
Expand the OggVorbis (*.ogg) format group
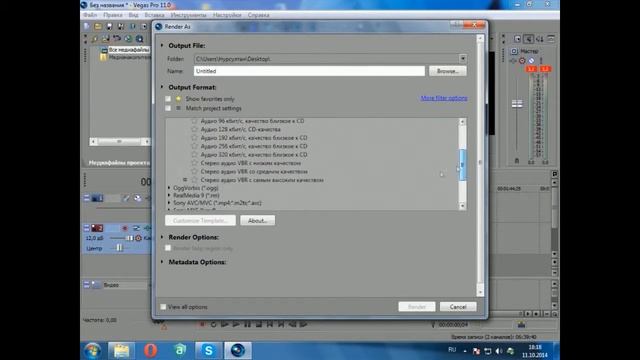[x=169, y=188]
